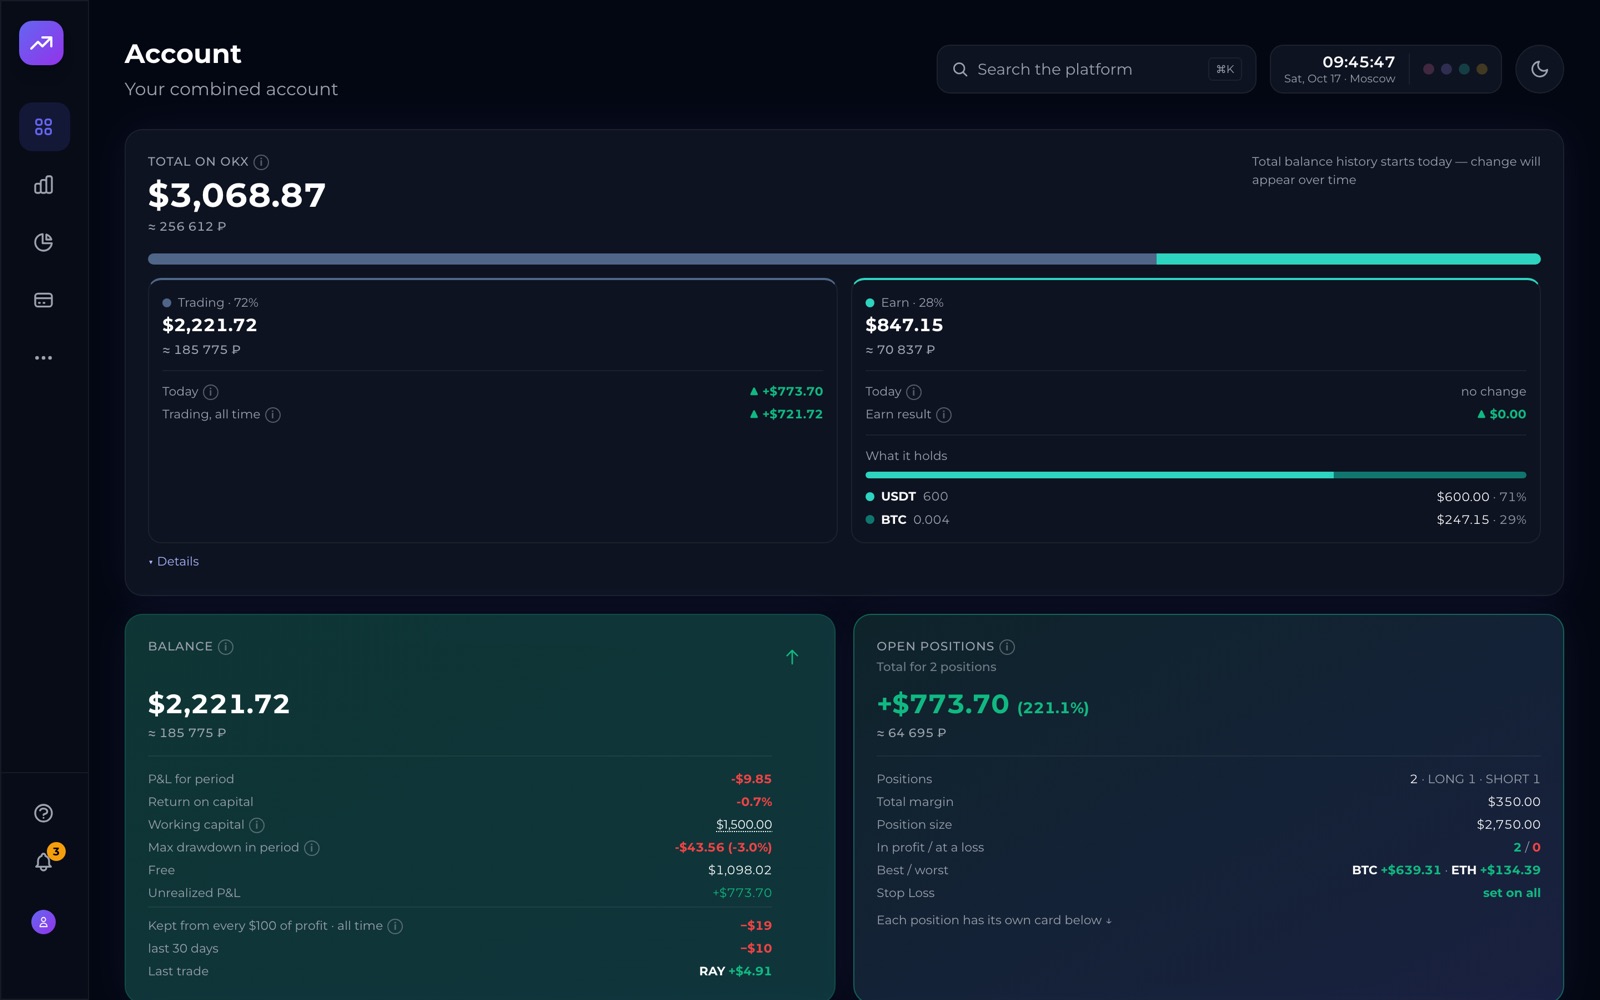Viewport: 1600px width, 1000px height.
Task: Click the Trading portion of the total balance bar
Action: click(x=652, y=259)
